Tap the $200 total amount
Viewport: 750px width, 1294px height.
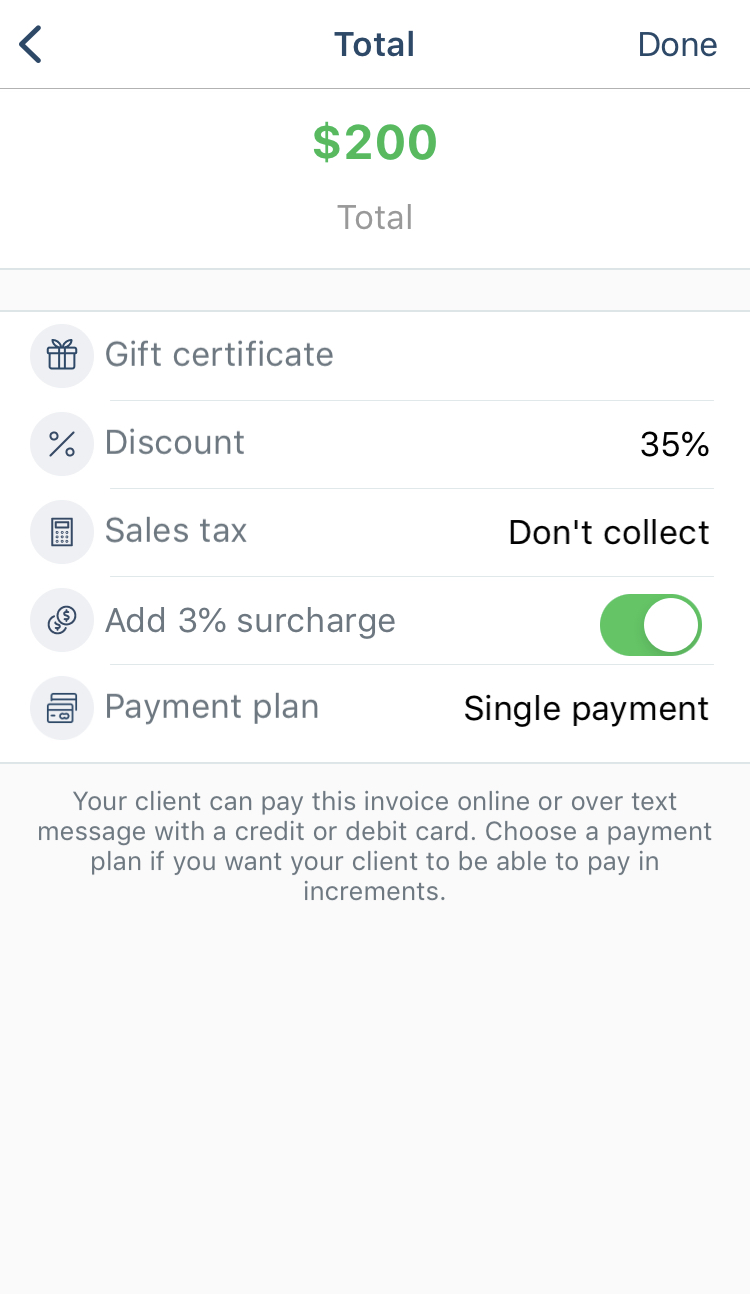375,142
